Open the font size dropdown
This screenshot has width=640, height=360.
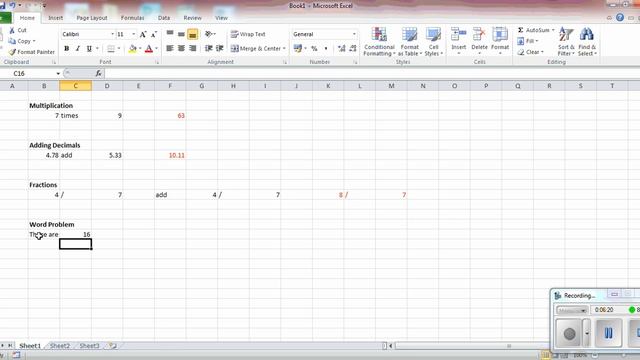tap(133, 34)
